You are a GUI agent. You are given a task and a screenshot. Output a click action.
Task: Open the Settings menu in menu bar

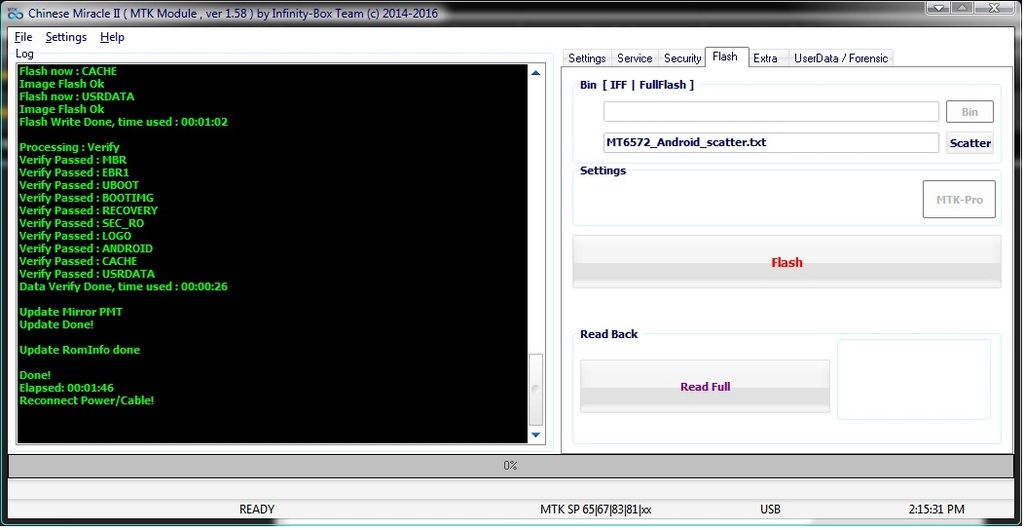[66, 37]
